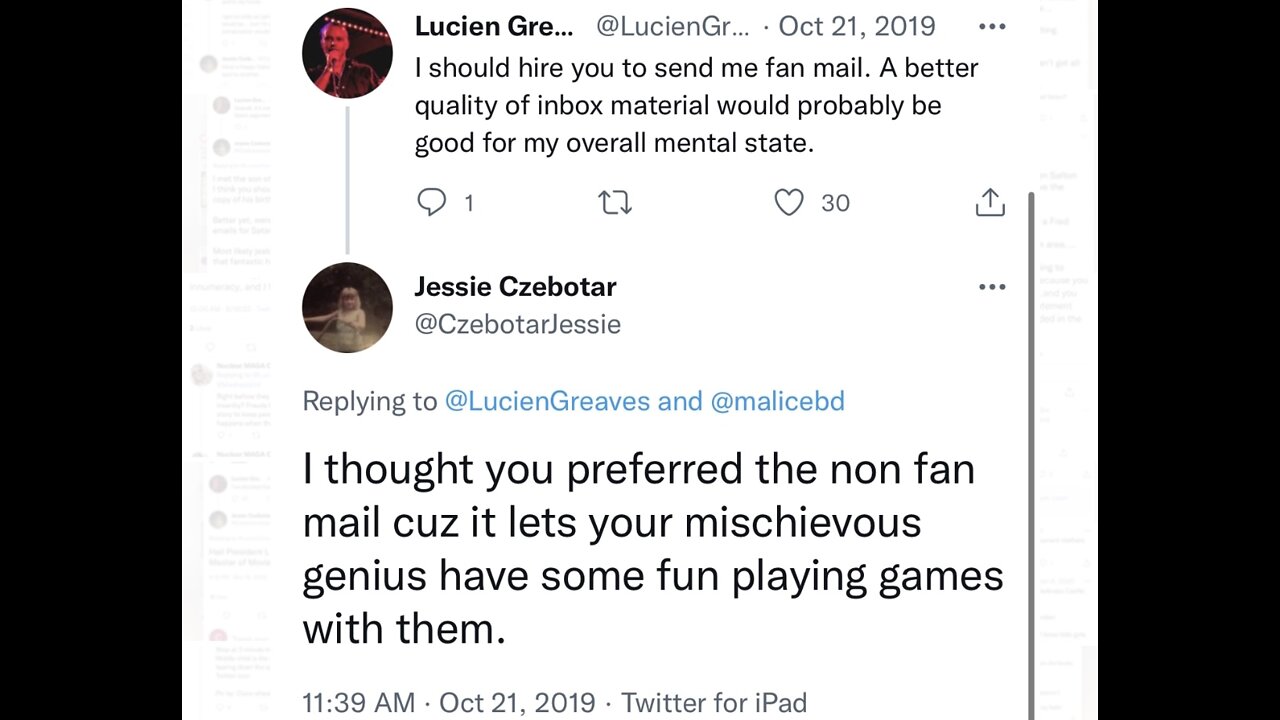1280x720 pixels.
Task: Click Jessie's reply text about mischievous genius
Action: 652,549
